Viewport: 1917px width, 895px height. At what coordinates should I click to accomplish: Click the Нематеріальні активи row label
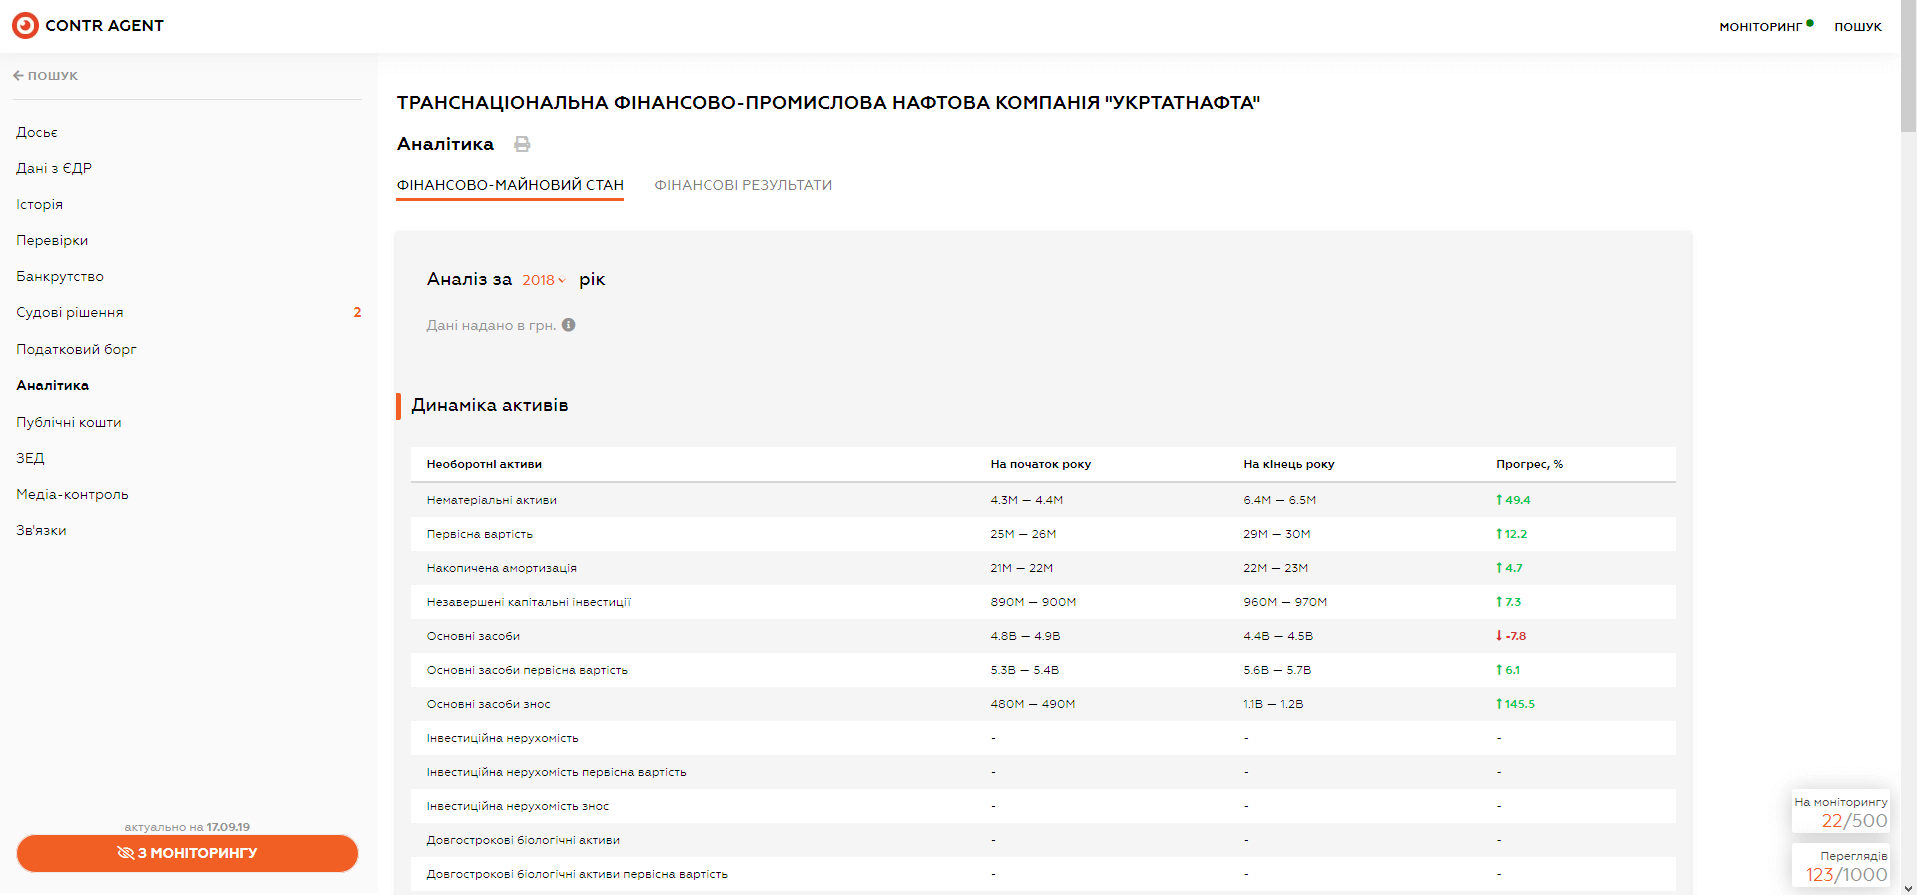pos(492,500)
